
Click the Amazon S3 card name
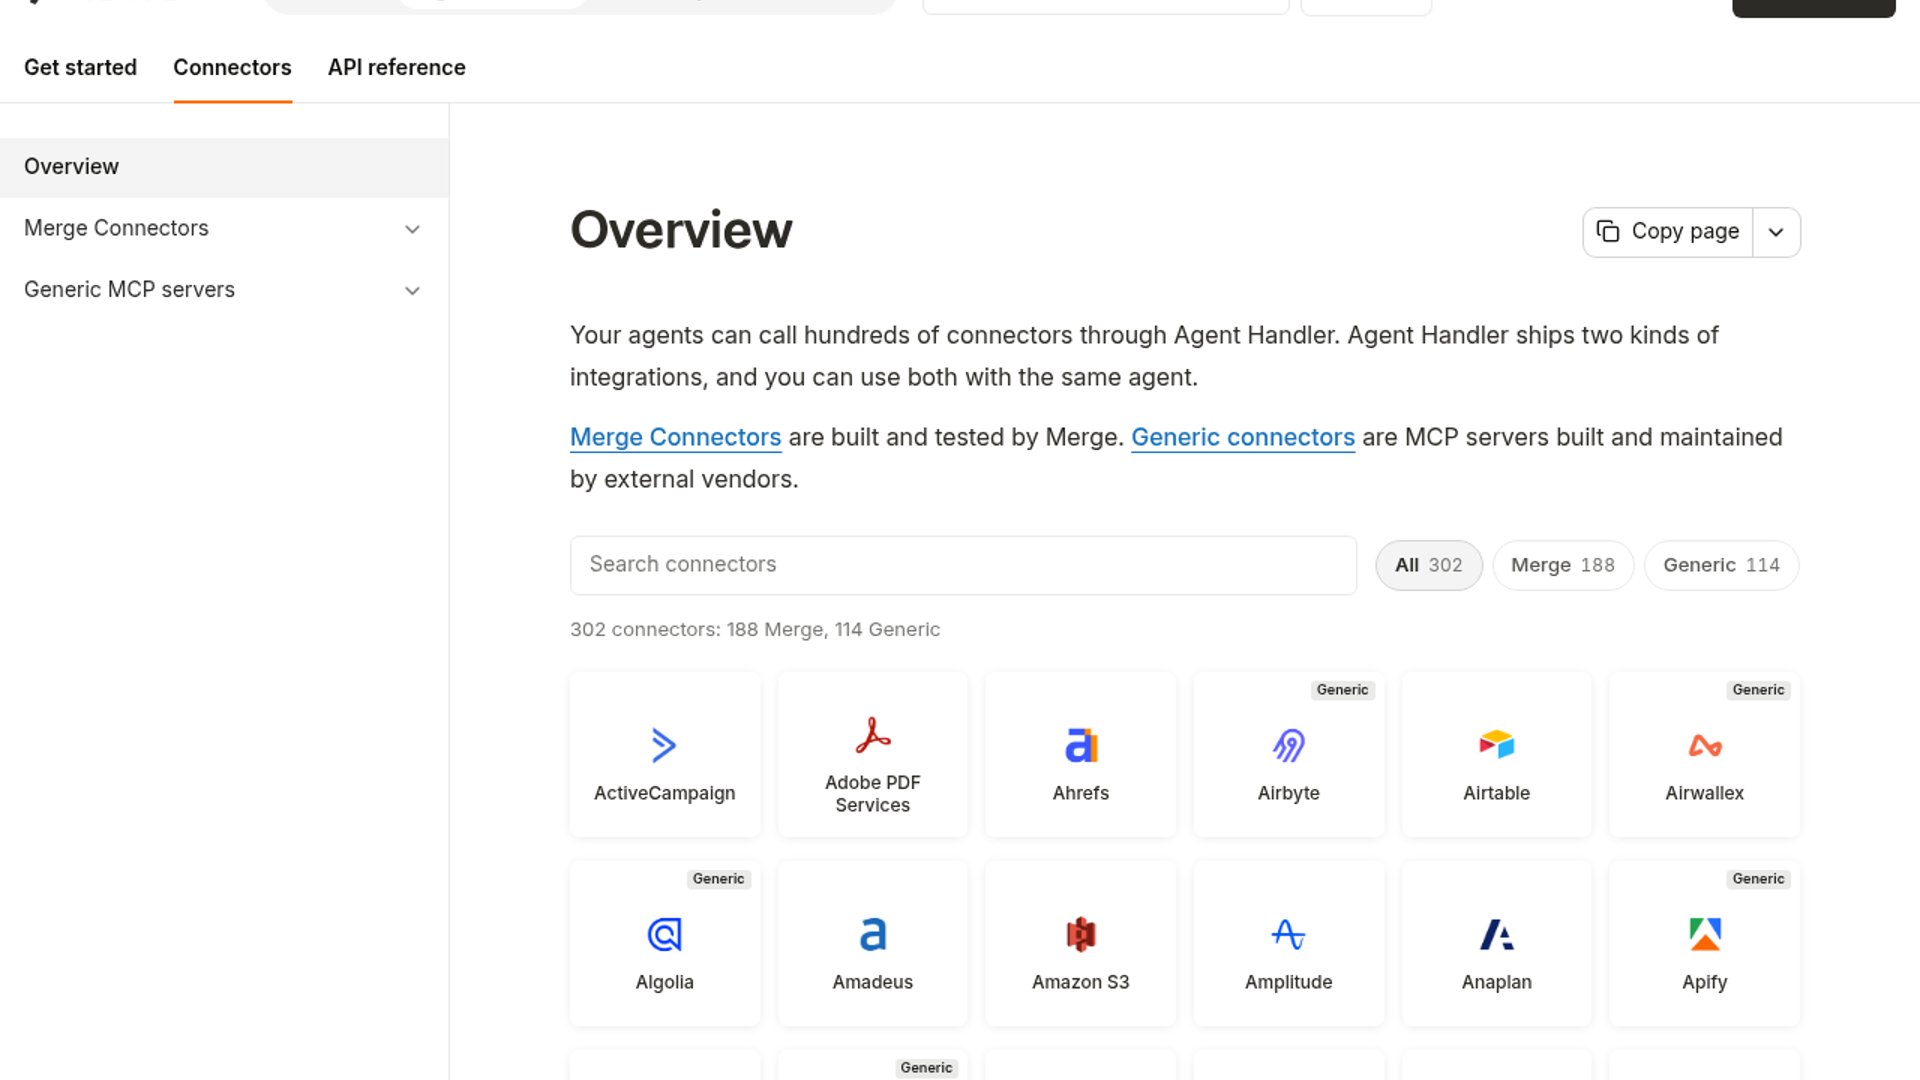1080,982
